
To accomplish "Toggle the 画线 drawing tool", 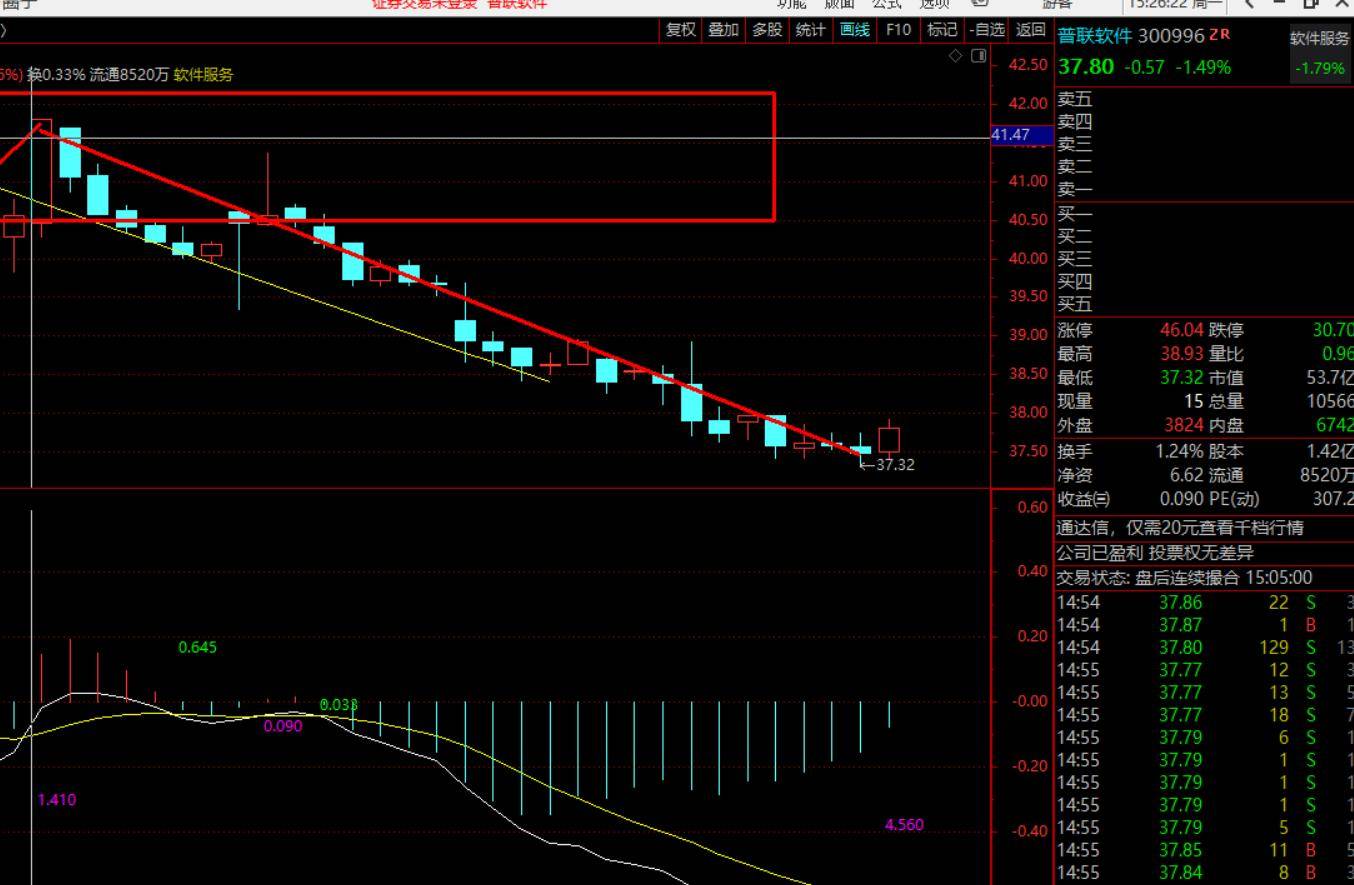I will tap(854, 30).
